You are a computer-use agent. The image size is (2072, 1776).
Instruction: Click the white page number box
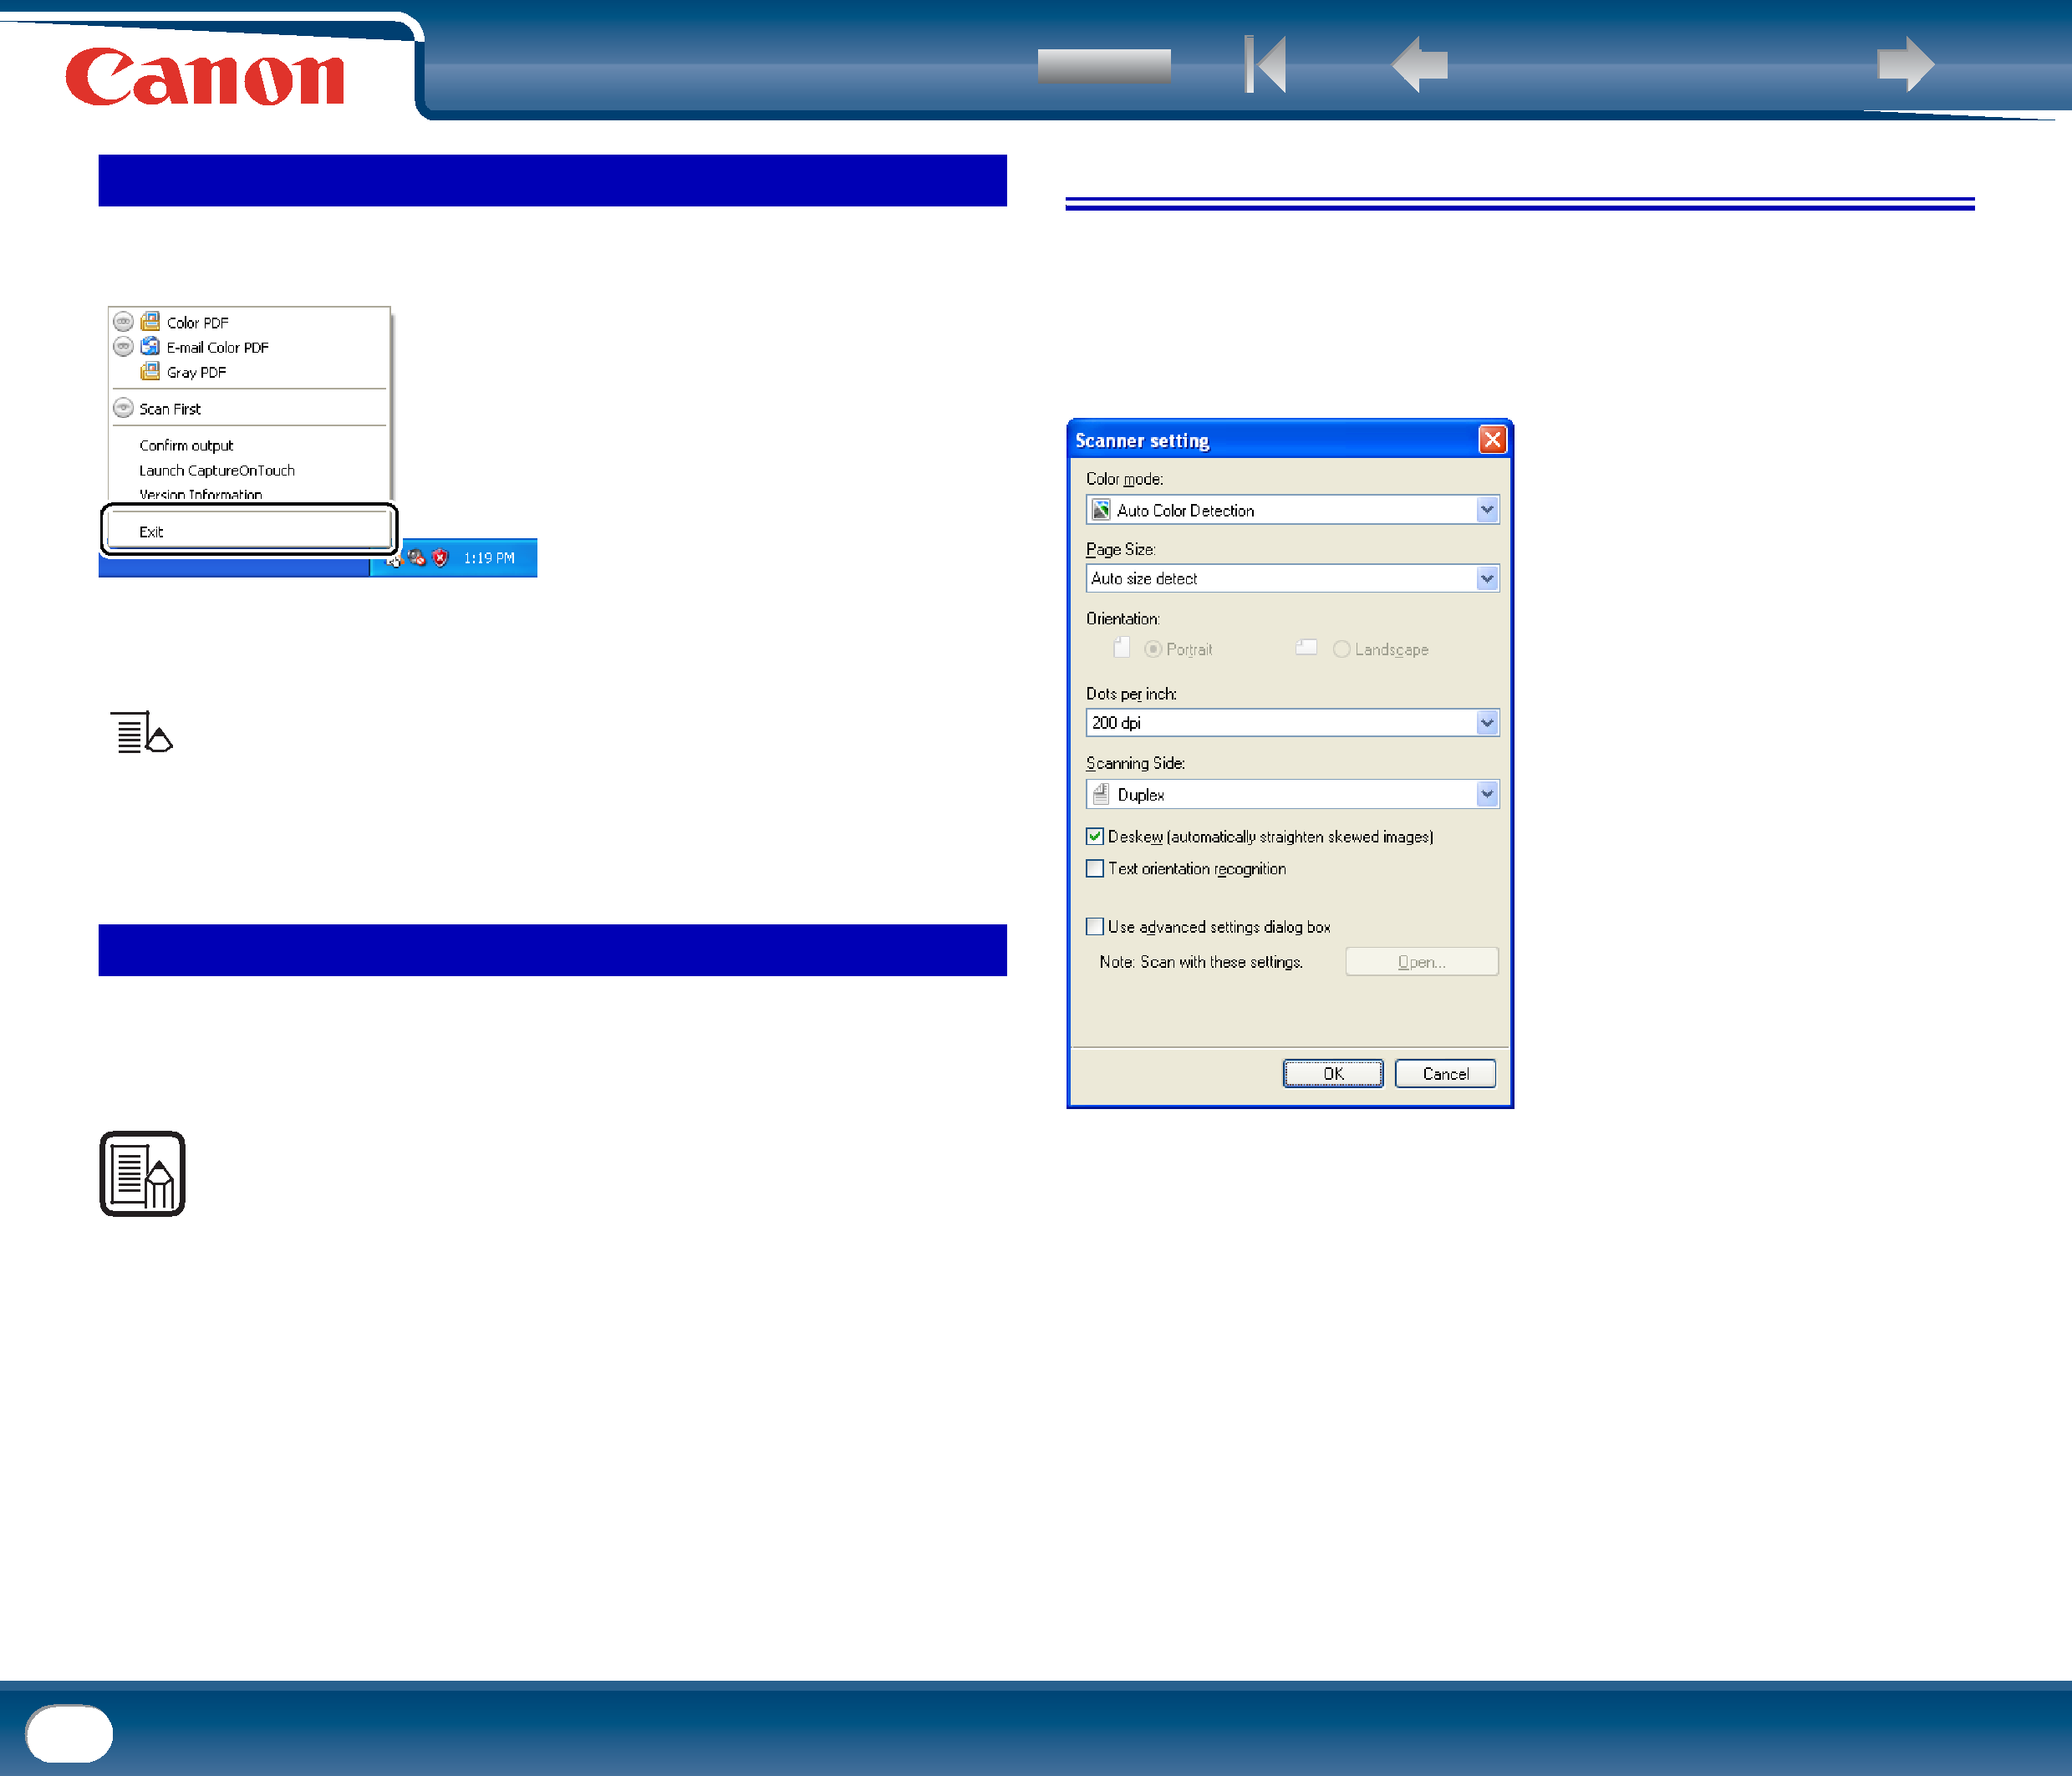[69, 1733]
